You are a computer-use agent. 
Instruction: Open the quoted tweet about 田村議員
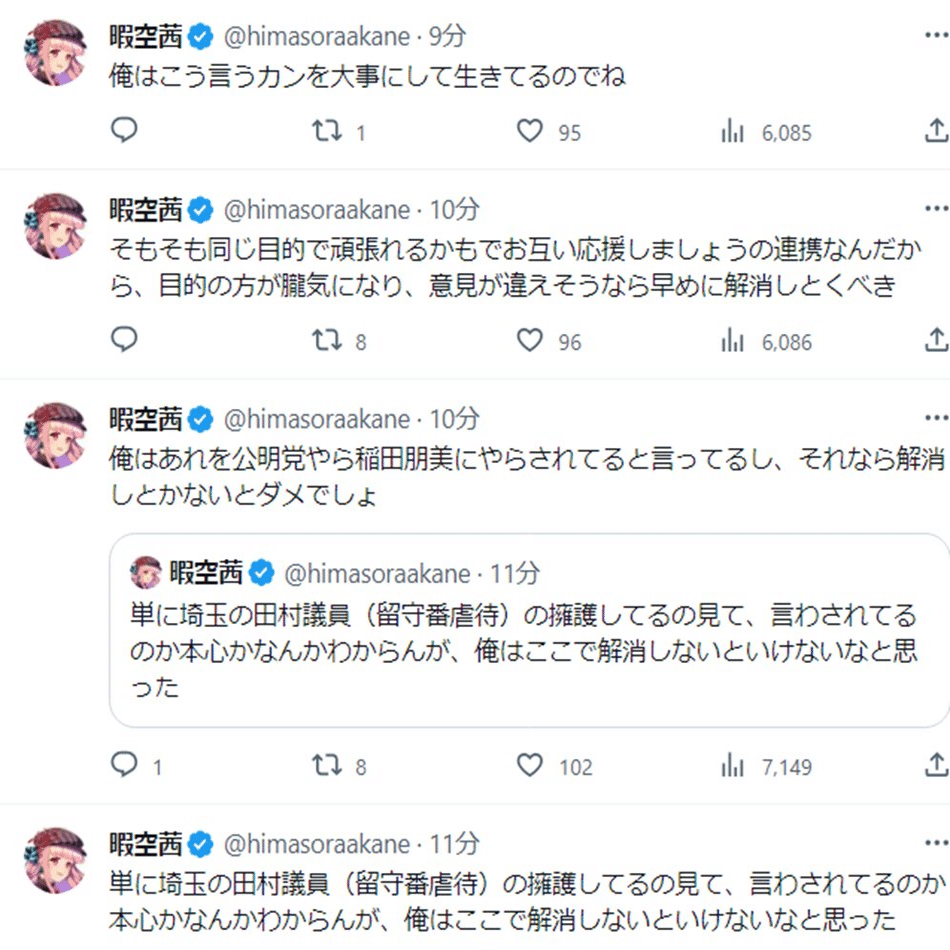tap(528, 640)
